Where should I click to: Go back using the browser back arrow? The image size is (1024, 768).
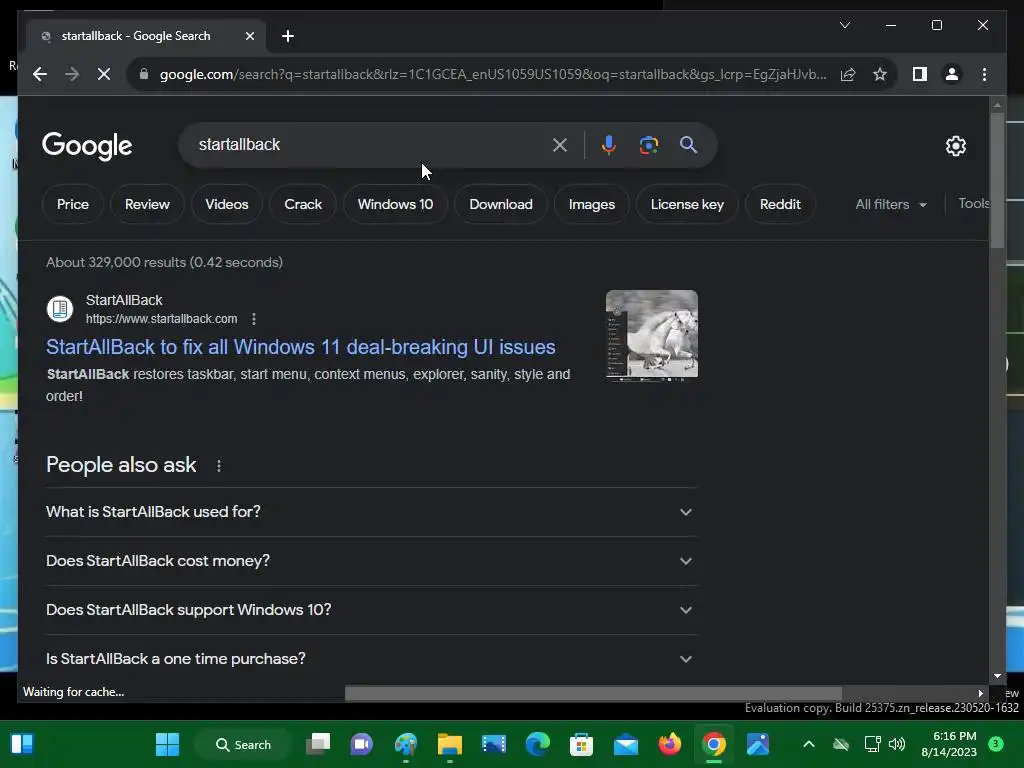(x=40, y=74)
